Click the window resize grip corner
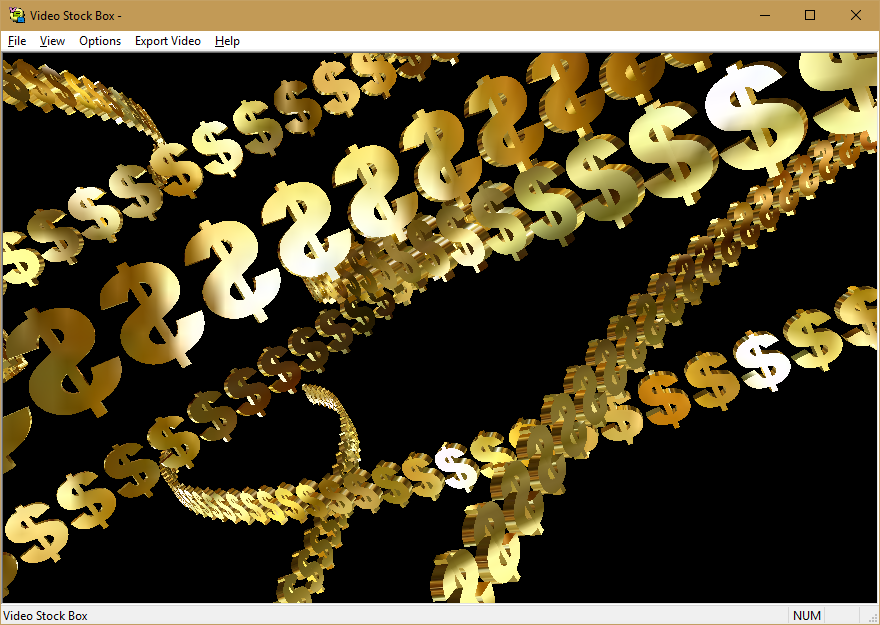Screen dimensions: 880x625 click(x=872, y=617)
